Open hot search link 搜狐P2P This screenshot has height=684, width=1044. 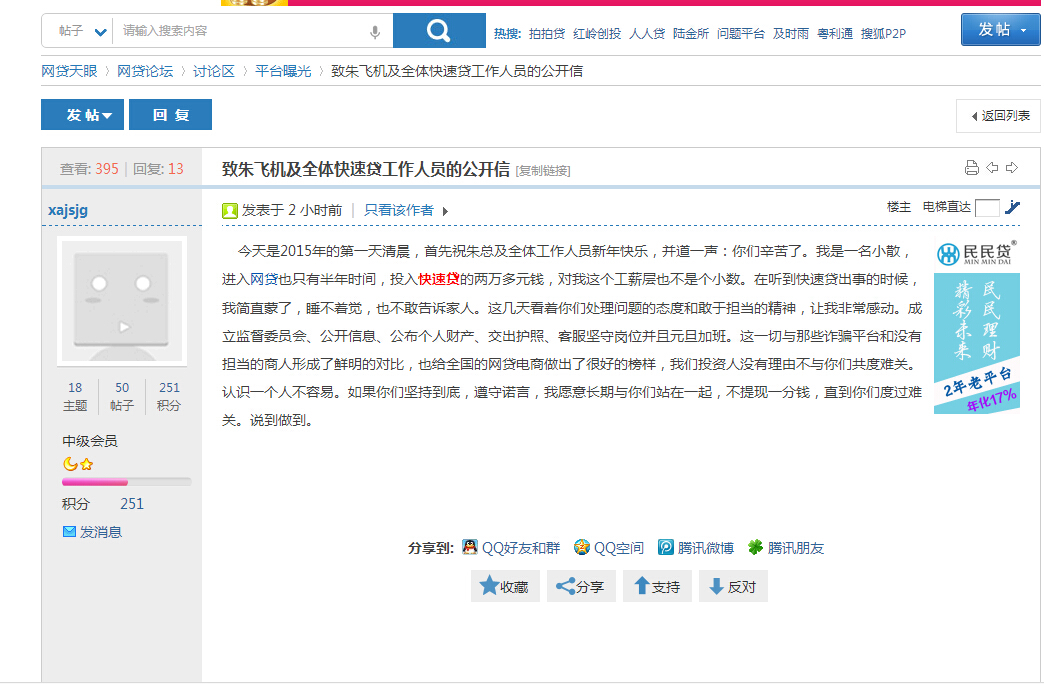click(883, 33)
